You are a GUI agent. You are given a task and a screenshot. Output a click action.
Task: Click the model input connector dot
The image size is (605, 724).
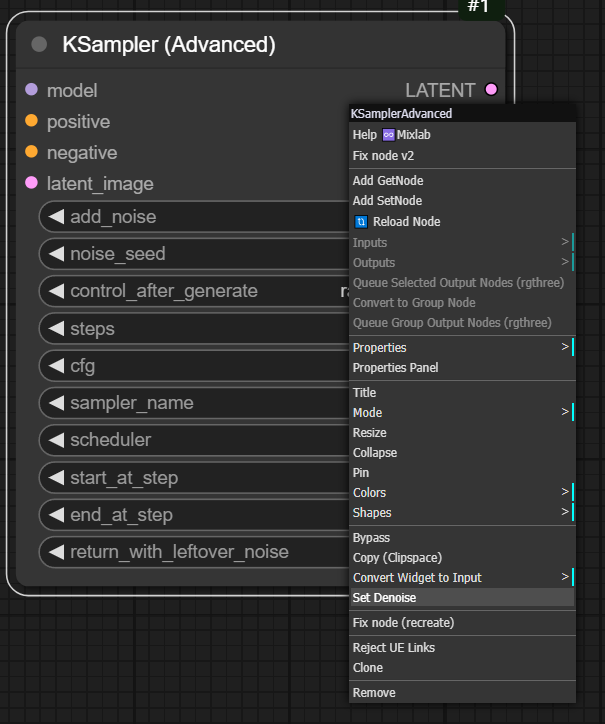tap(31, 90)
